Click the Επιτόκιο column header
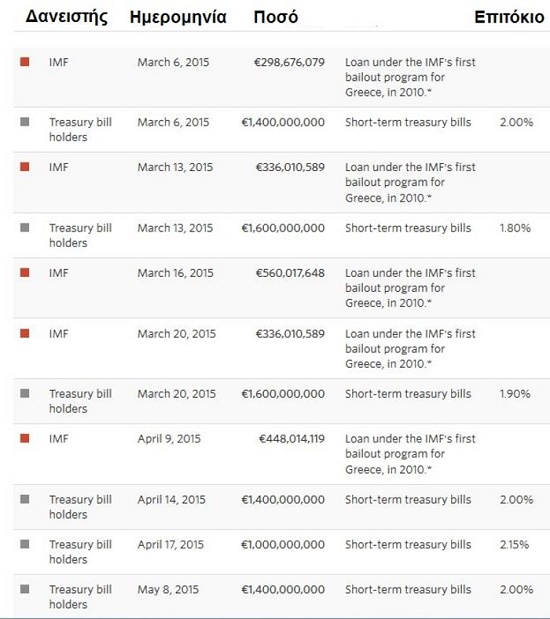The width and height of the screenshot is (550, 619). coord(509,17)
